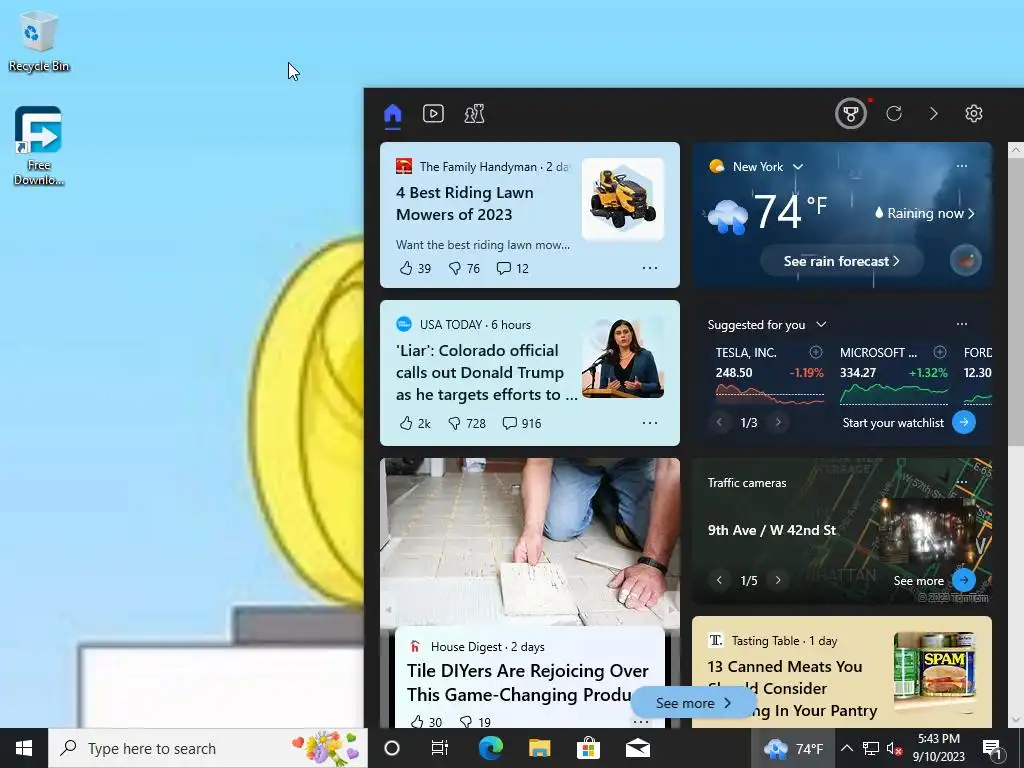This screenshot has height=768, width=1024.
Task: Click the 74°F weather taskbar widget
Action: click(x=793, y=748)
